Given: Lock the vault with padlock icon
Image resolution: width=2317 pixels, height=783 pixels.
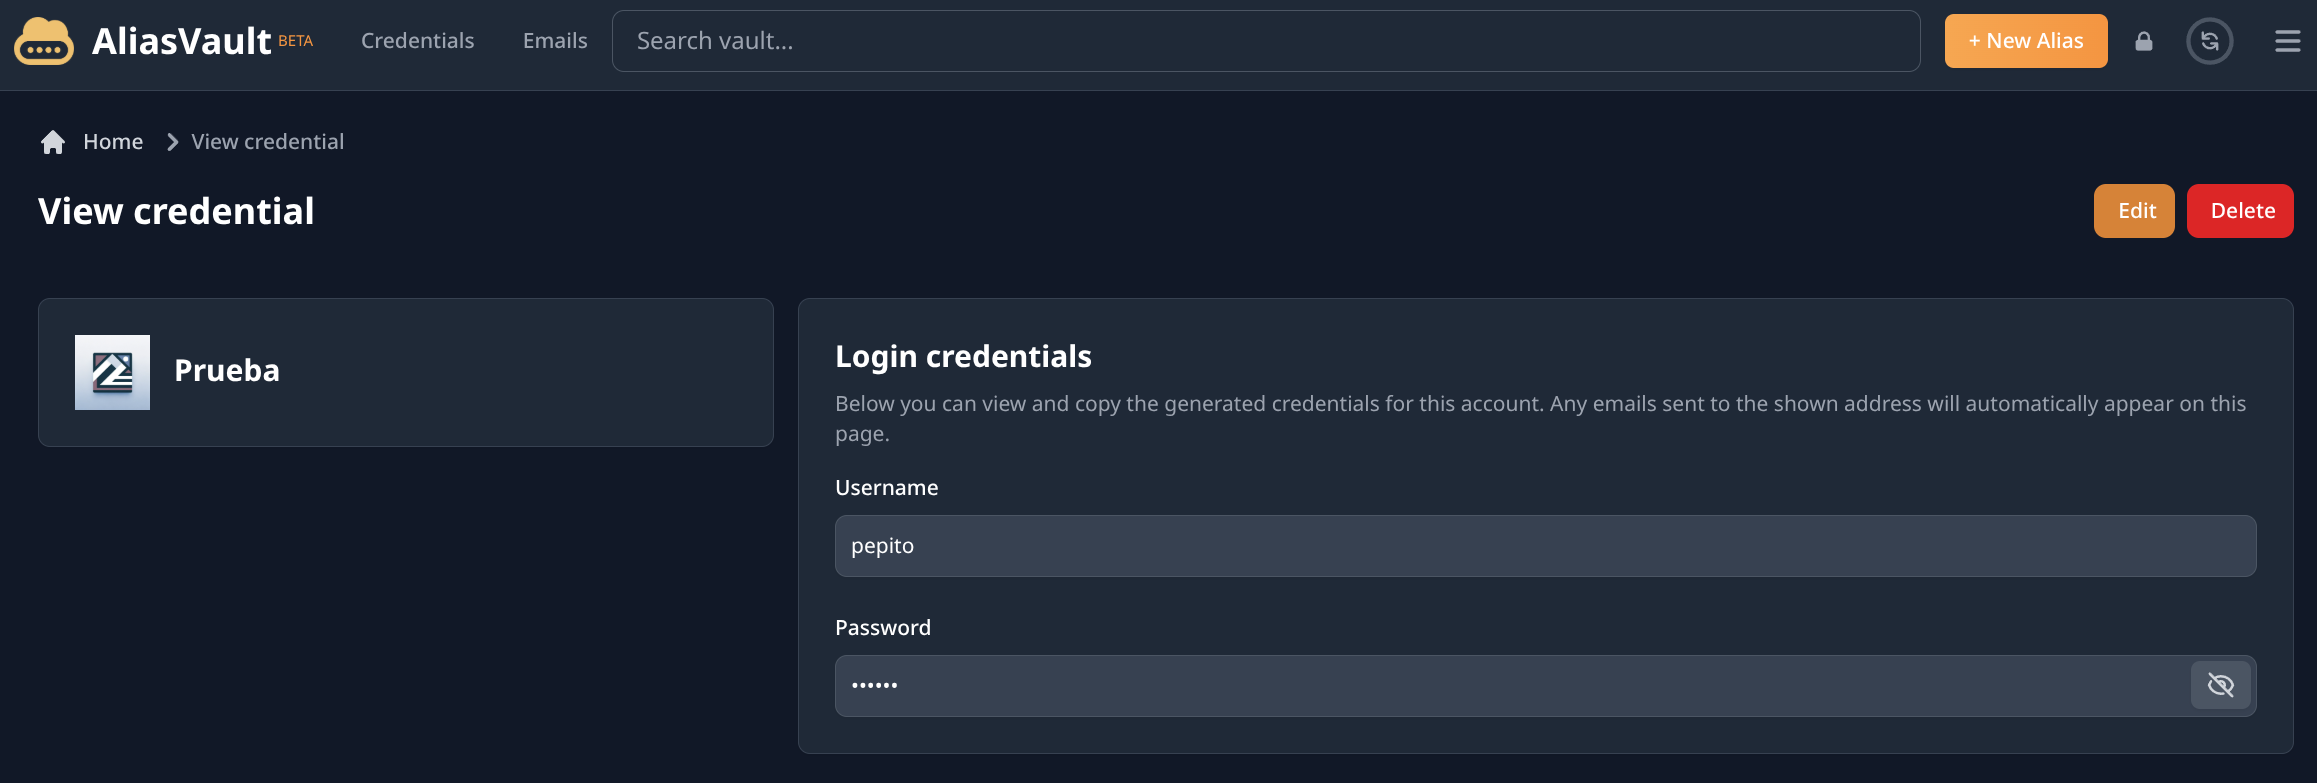Looking at the screenshot, I should [2143, 41].
